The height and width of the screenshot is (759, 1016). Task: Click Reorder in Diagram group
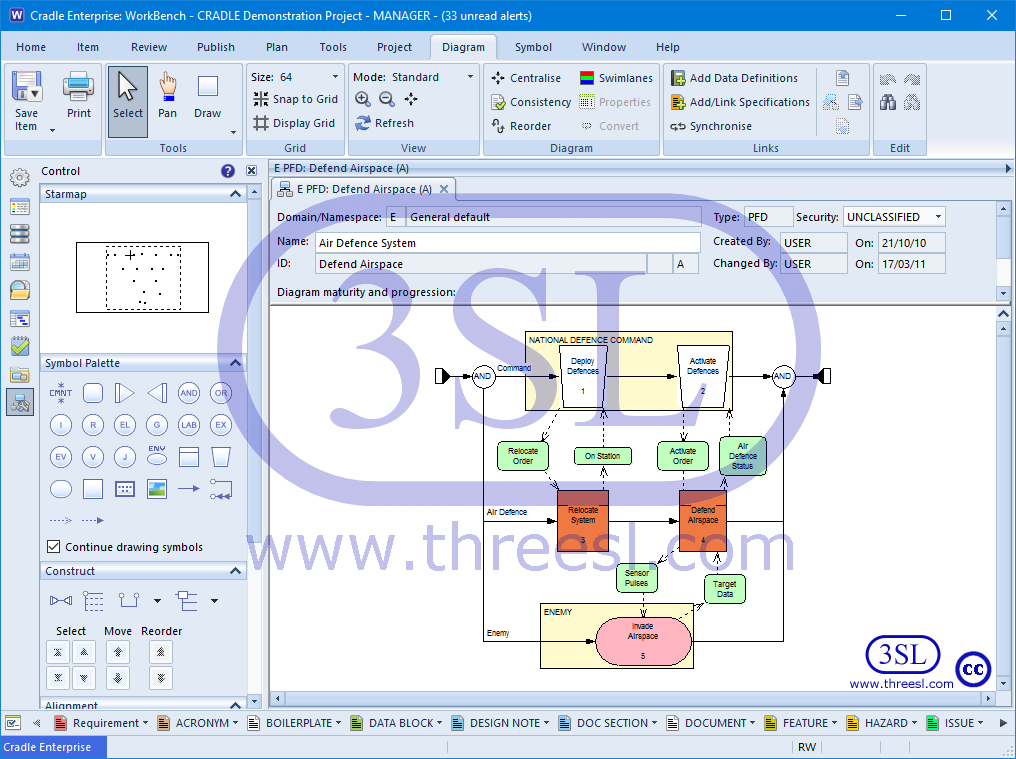(x=521, y=126)
